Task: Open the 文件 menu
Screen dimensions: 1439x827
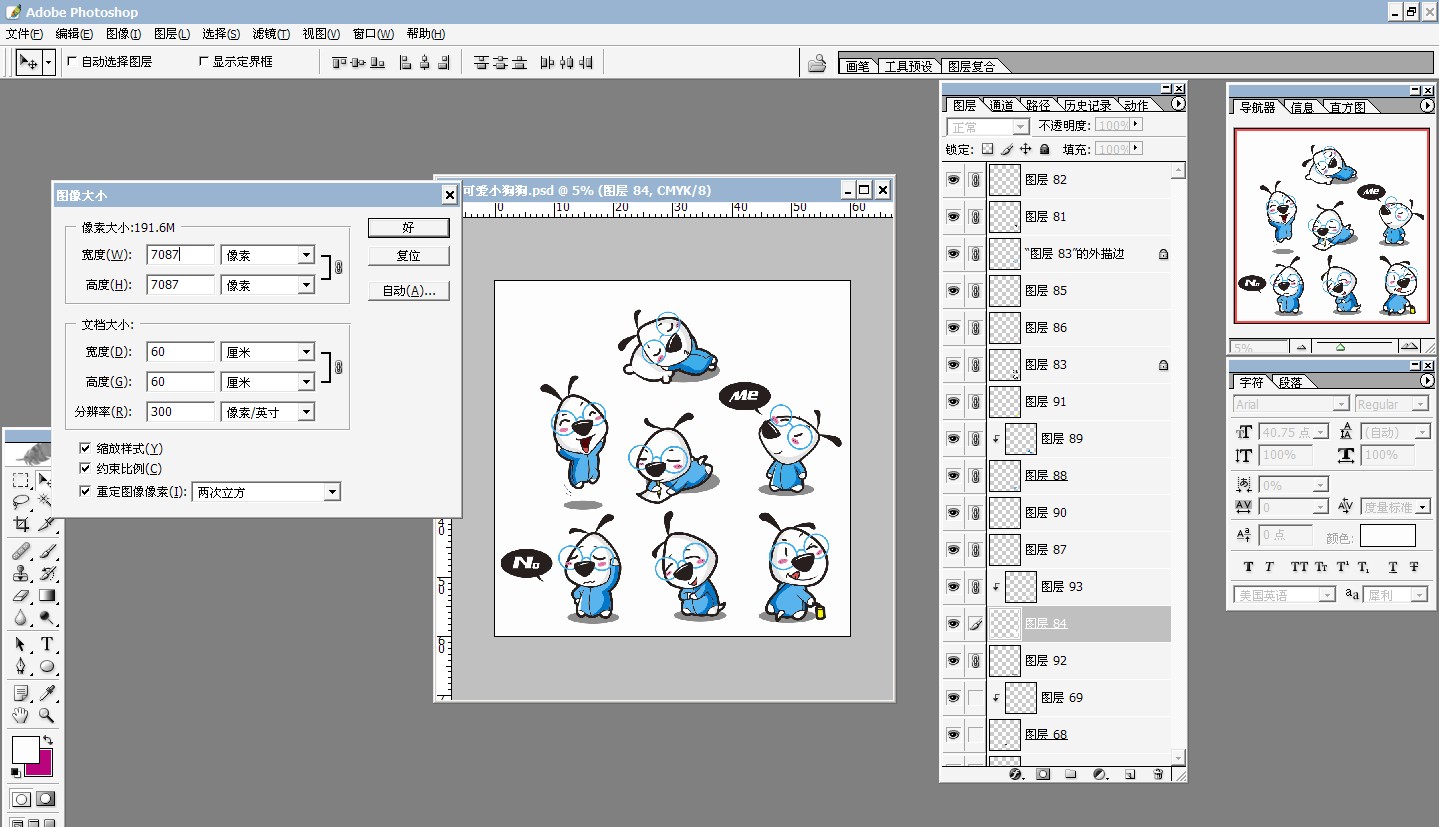Action: click(x=24, y=34)
